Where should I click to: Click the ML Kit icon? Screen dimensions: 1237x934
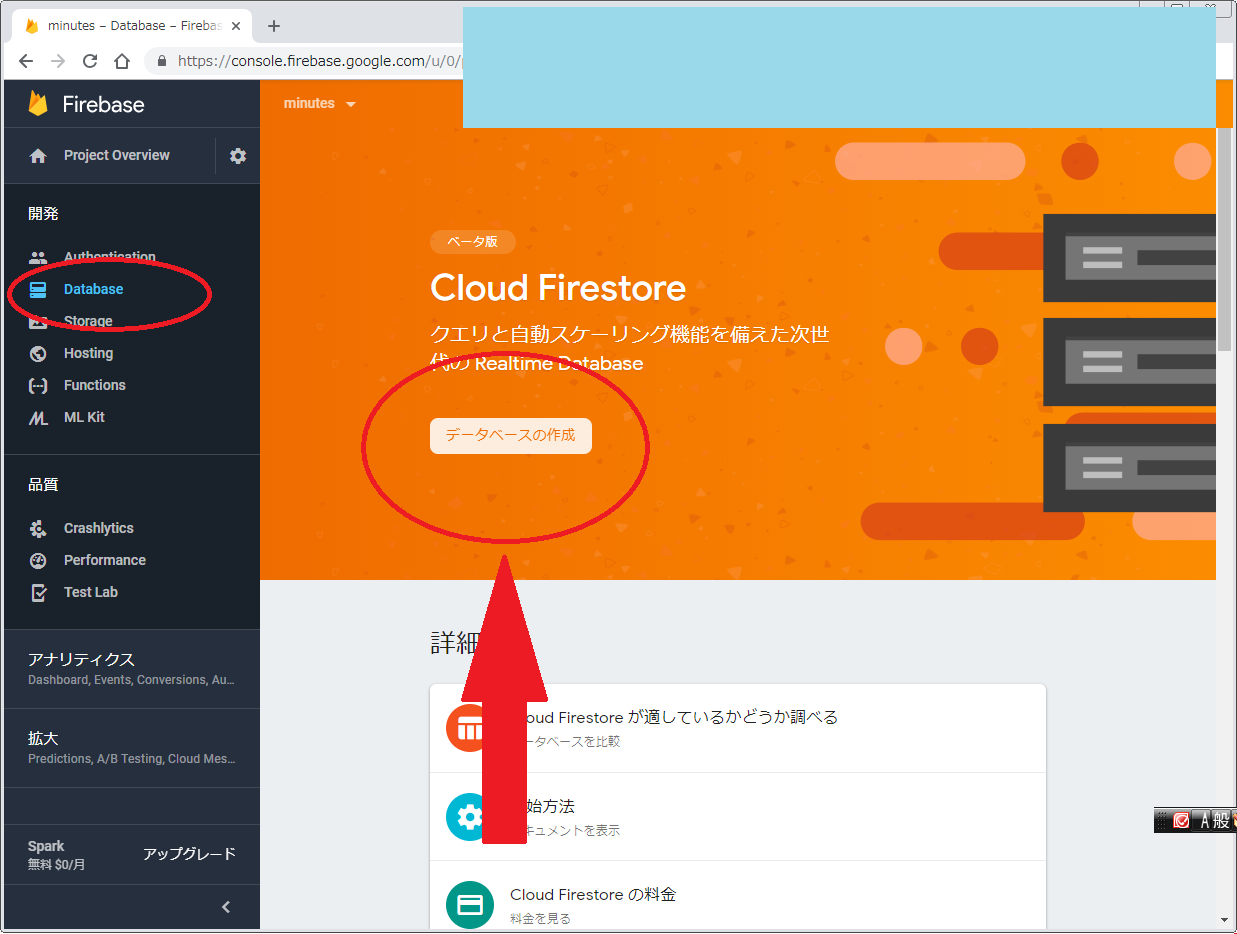click(x=38, y=418)
